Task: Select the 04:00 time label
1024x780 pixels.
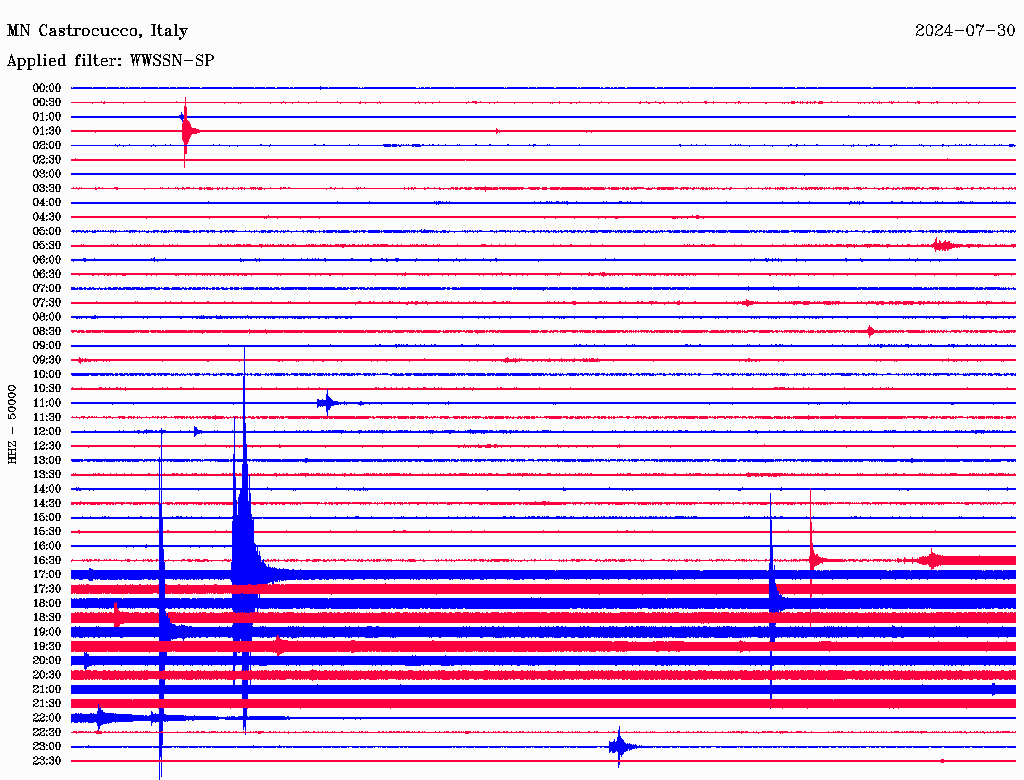Action: (46, 203)
